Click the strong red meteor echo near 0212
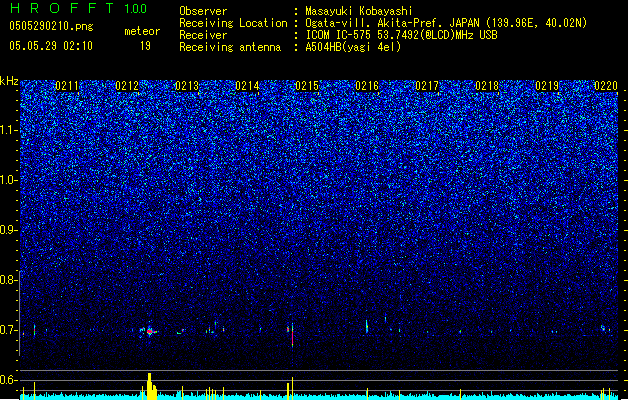Screen dimensions: 629x400 (150, 331)
